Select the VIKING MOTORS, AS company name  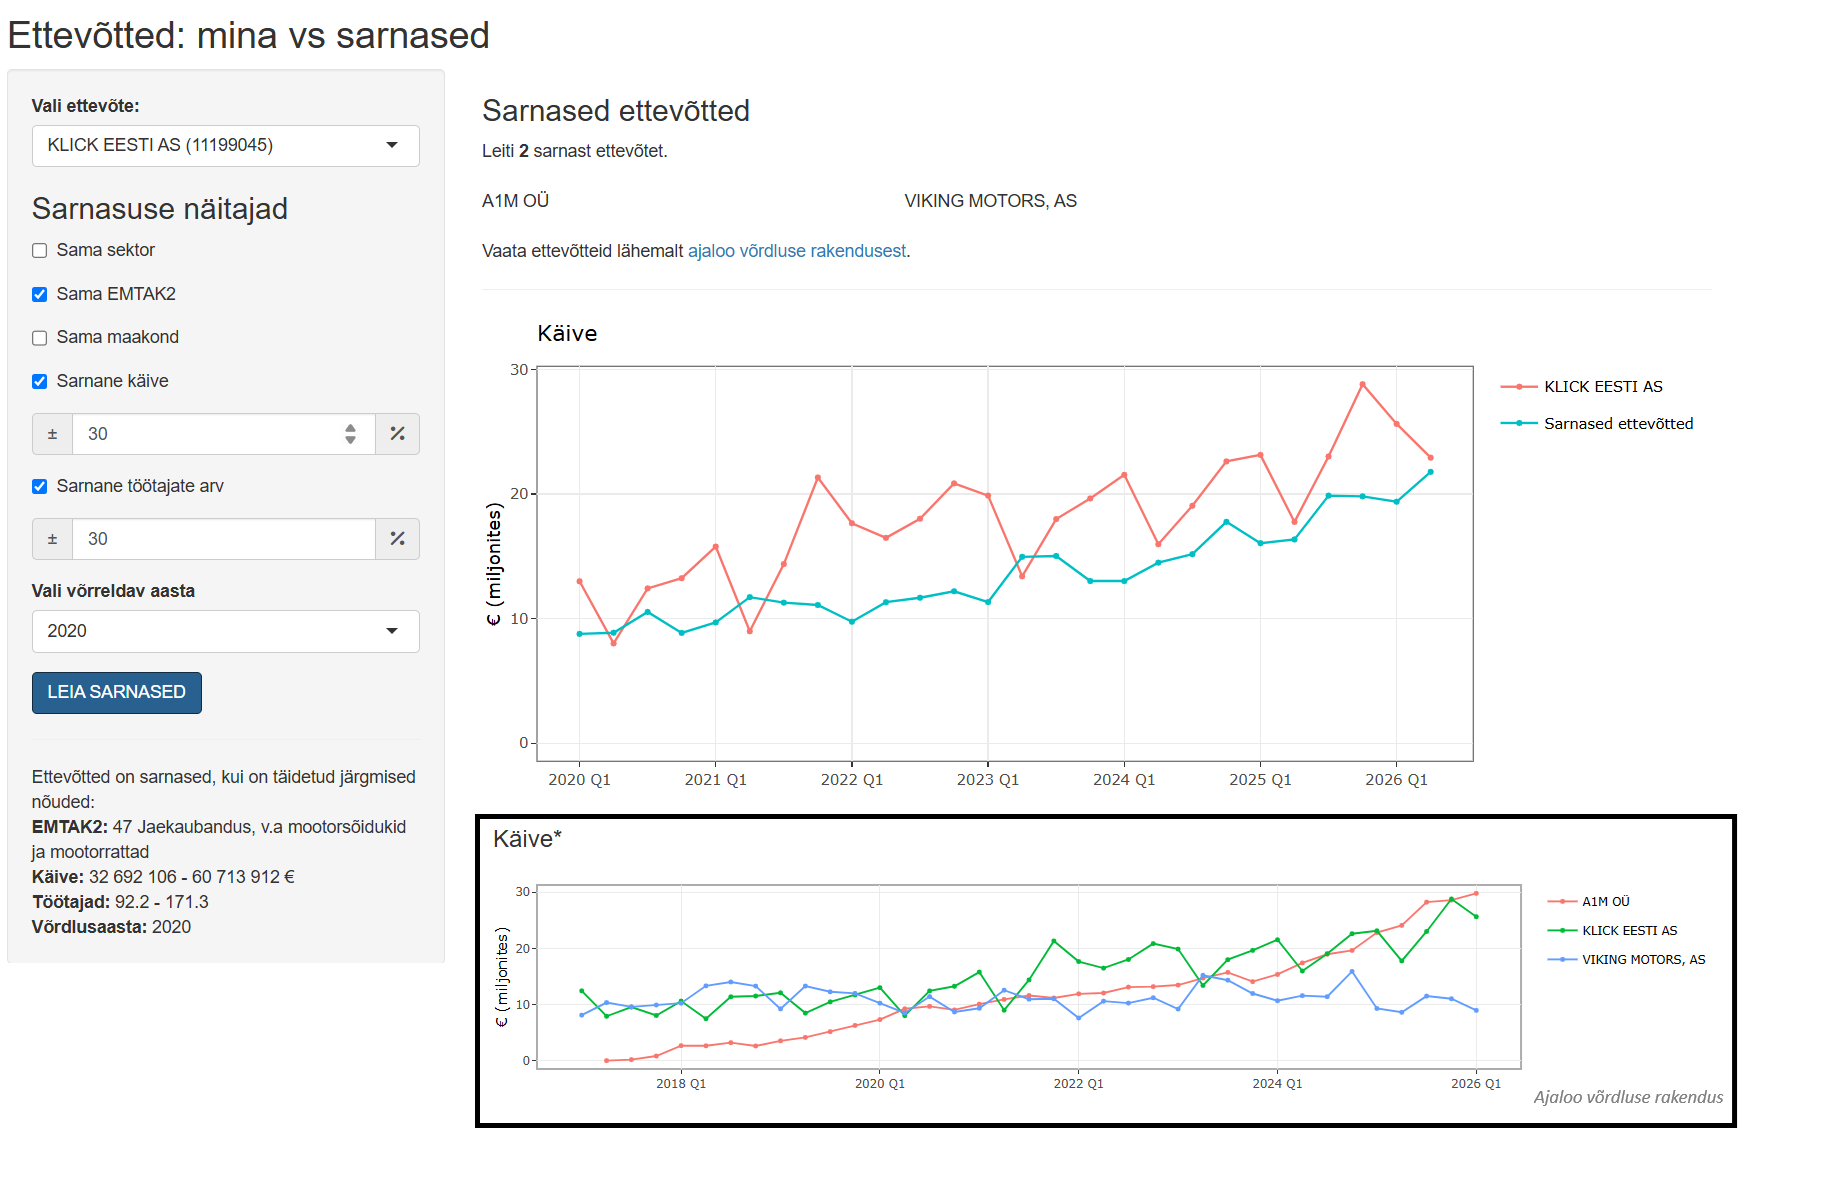tap(991, 201)
